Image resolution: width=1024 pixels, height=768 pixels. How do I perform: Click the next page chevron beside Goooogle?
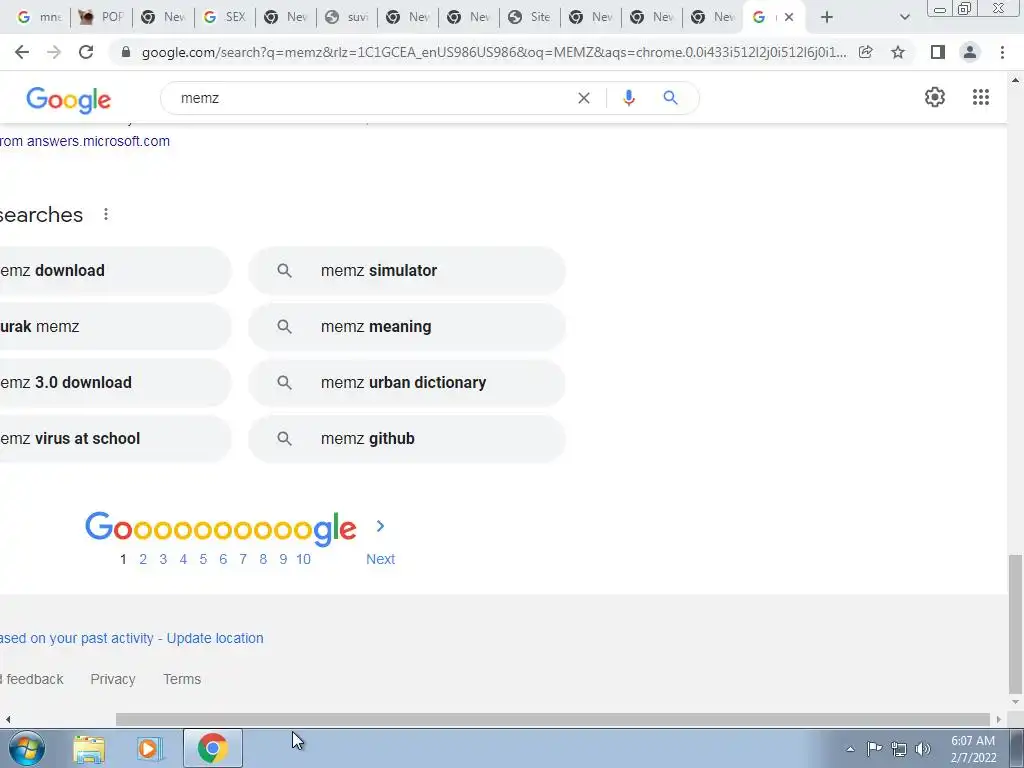pyautogui.click(x=380, y=526)
